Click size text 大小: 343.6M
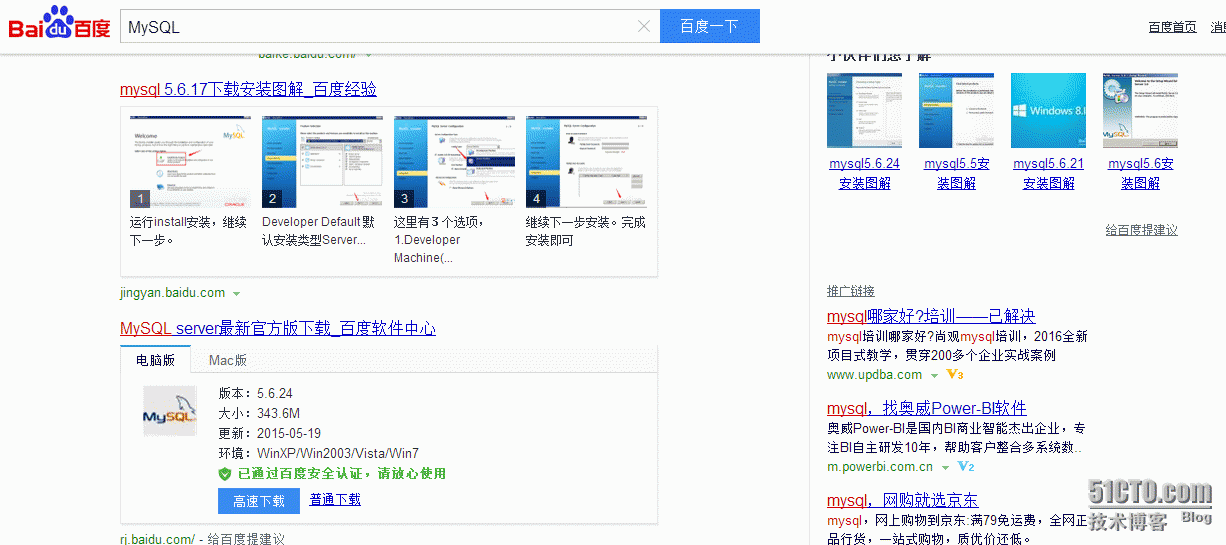The height and width of the screenshot is (545, 1226). click(x=260, y=414)
